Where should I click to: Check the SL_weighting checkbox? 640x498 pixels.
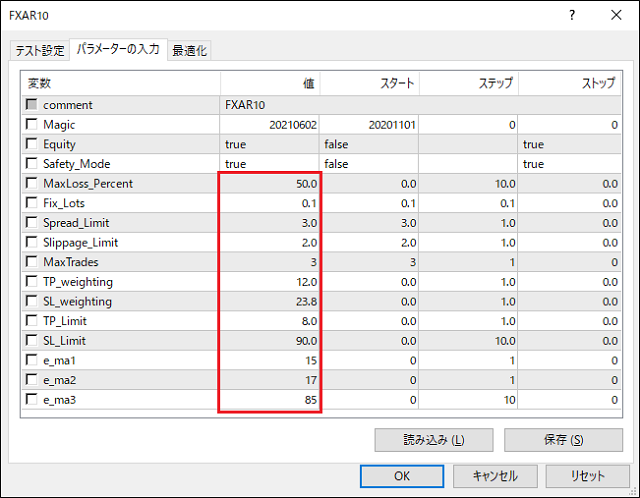[31, 301]
